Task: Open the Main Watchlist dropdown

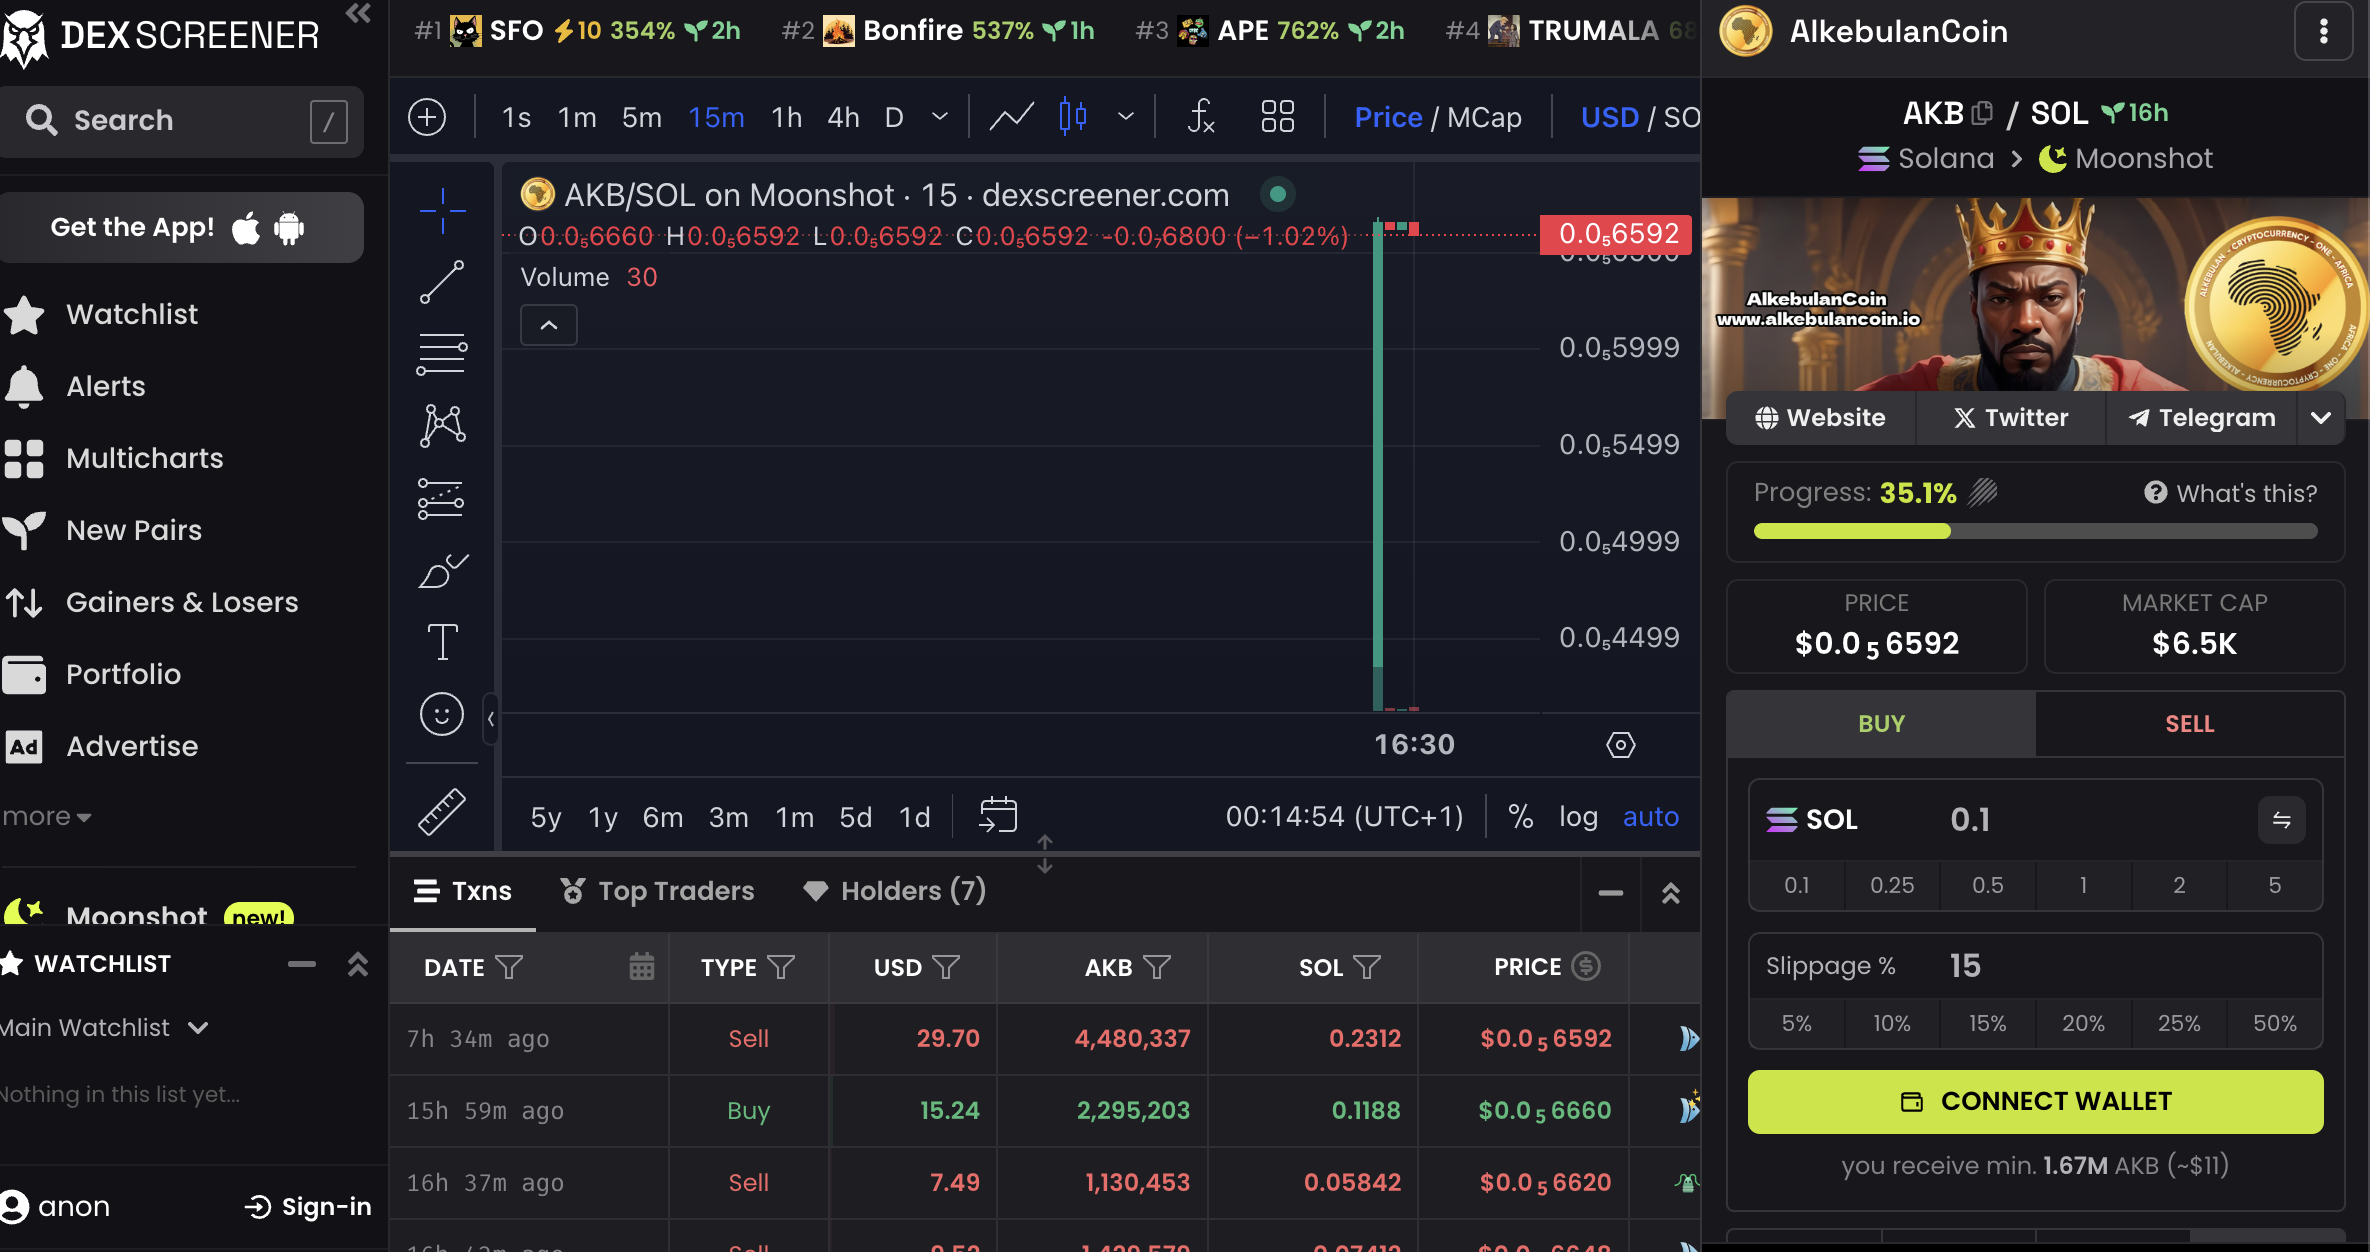Action: 104,1027
